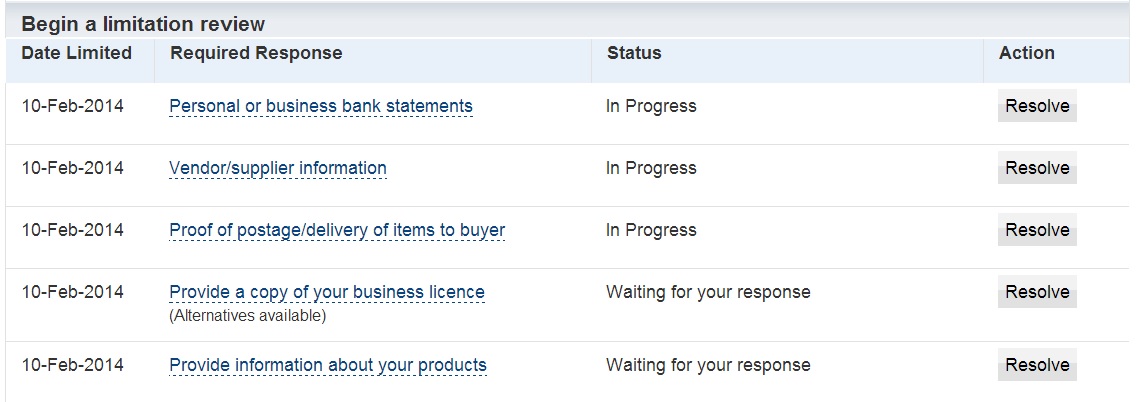This screenshot has height=402, width=1141.
Task: Click Resolve next to Vendor/supplier information
Action: tap(1037, 168)
